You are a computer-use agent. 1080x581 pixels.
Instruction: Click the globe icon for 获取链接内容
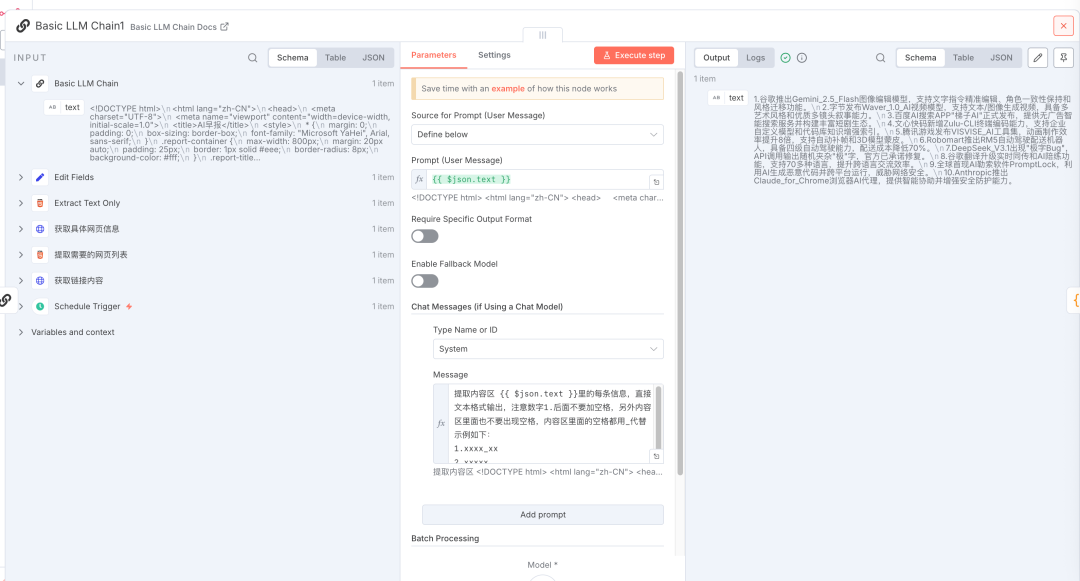pos(40,280)
